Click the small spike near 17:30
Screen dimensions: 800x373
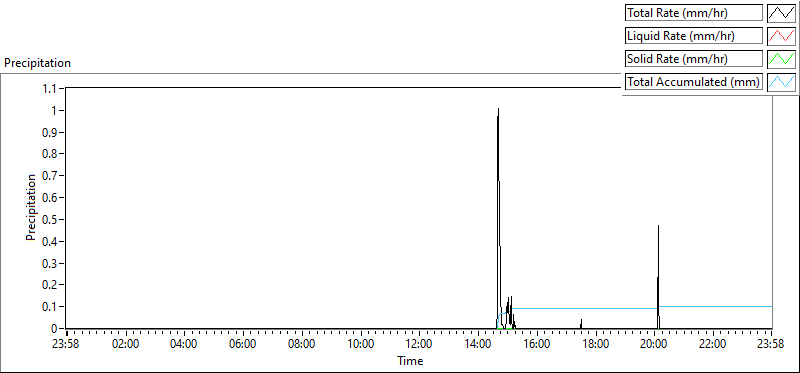(x=581, y=321)
